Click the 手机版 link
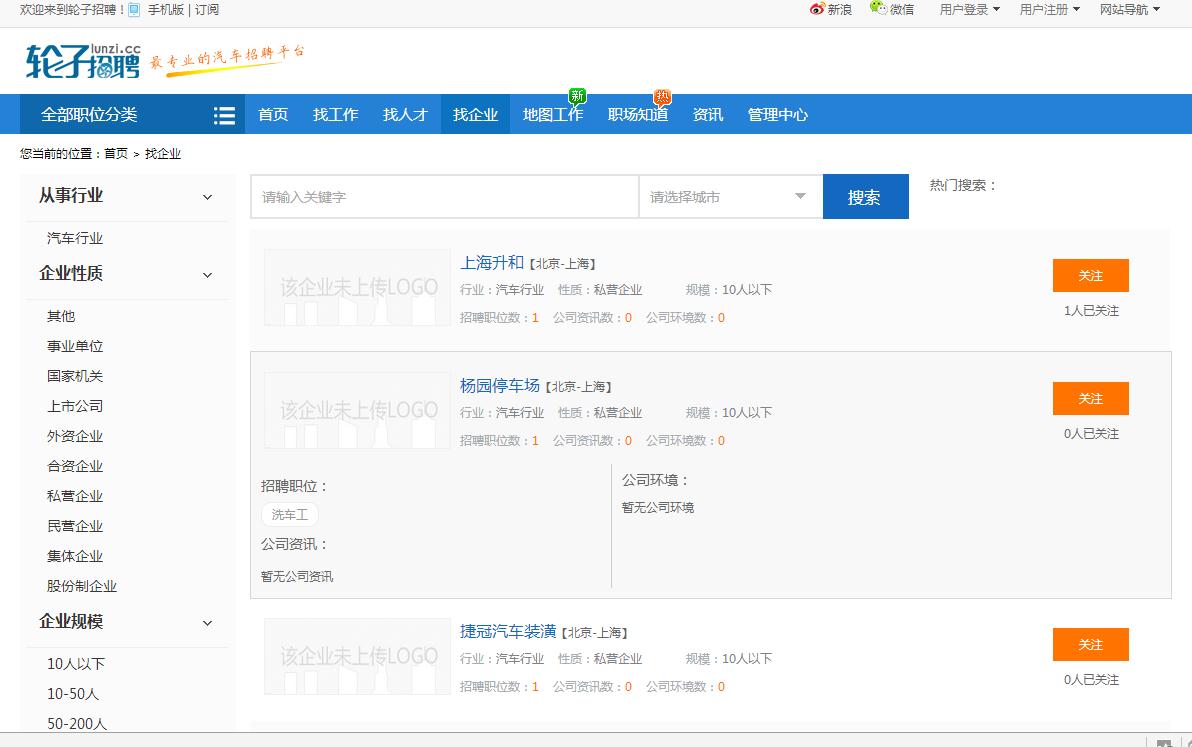The height and width of the screenshot is (747, 1192). coord(166,10)
